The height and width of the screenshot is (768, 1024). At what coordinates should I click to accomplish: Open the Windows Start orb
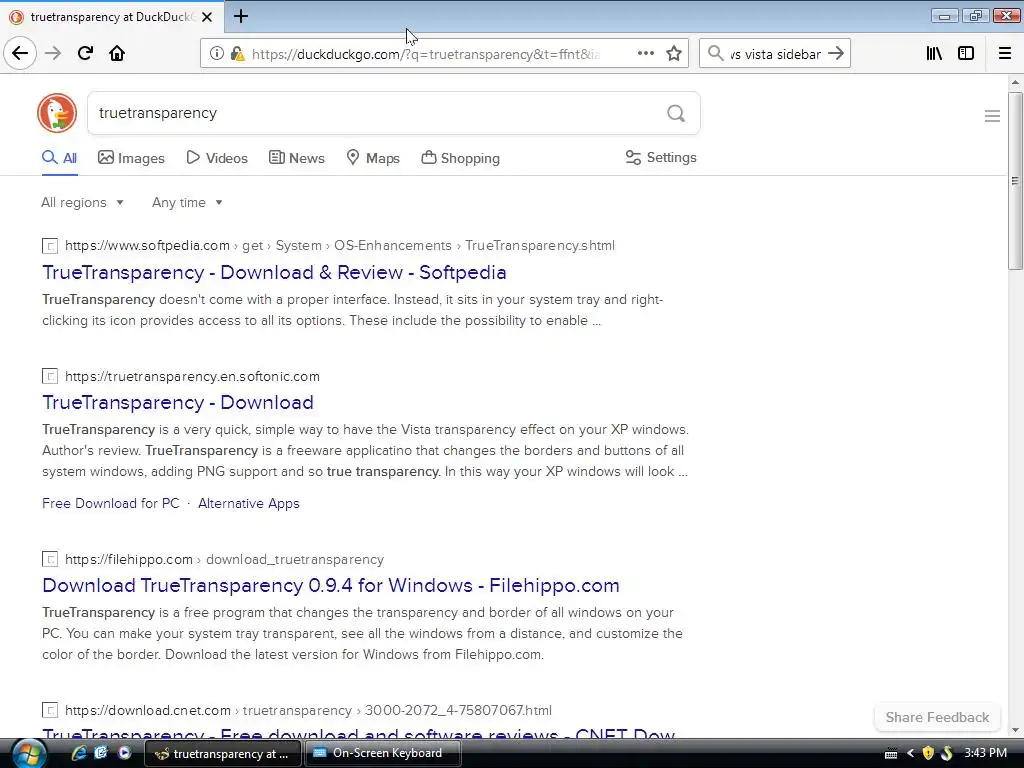tap(29, 754)
